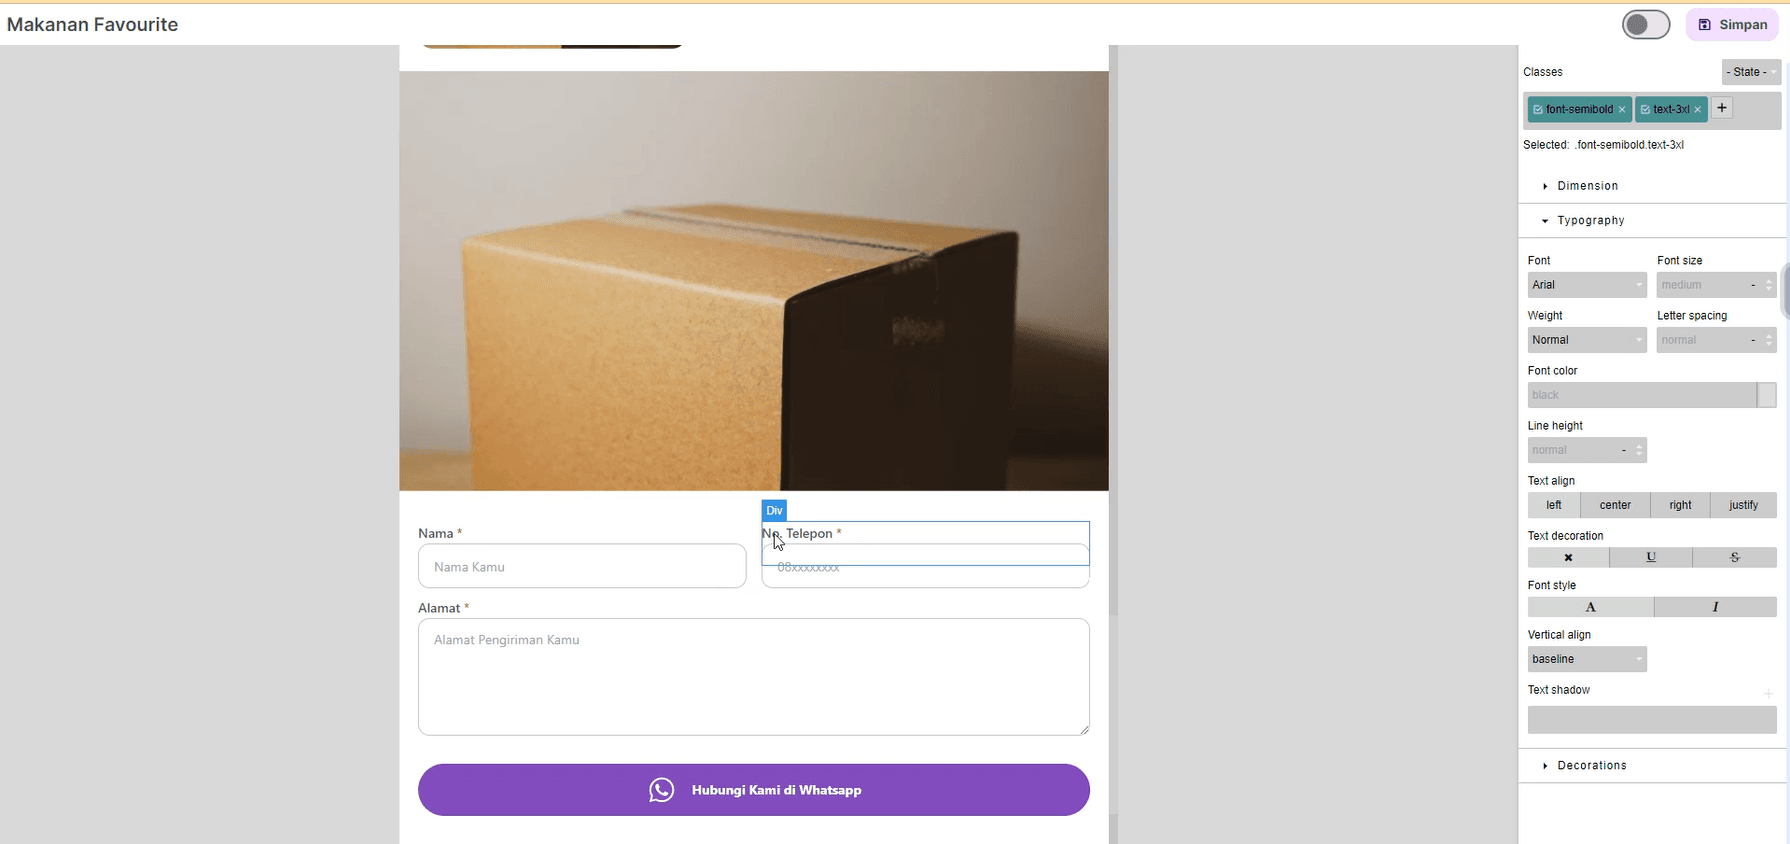1790x844 pixels.
Task: Expand the Dimension section
Action: (x=1587, y=186)
